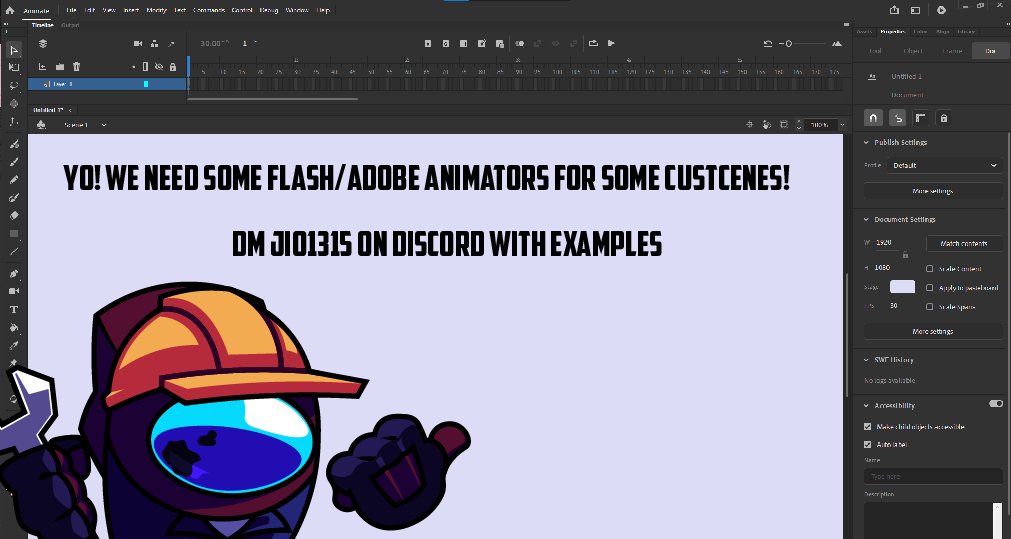Enable Apply to pasteboard checkbox
1011x539 pixels.
pyautogui.click(x=930, y=288)
